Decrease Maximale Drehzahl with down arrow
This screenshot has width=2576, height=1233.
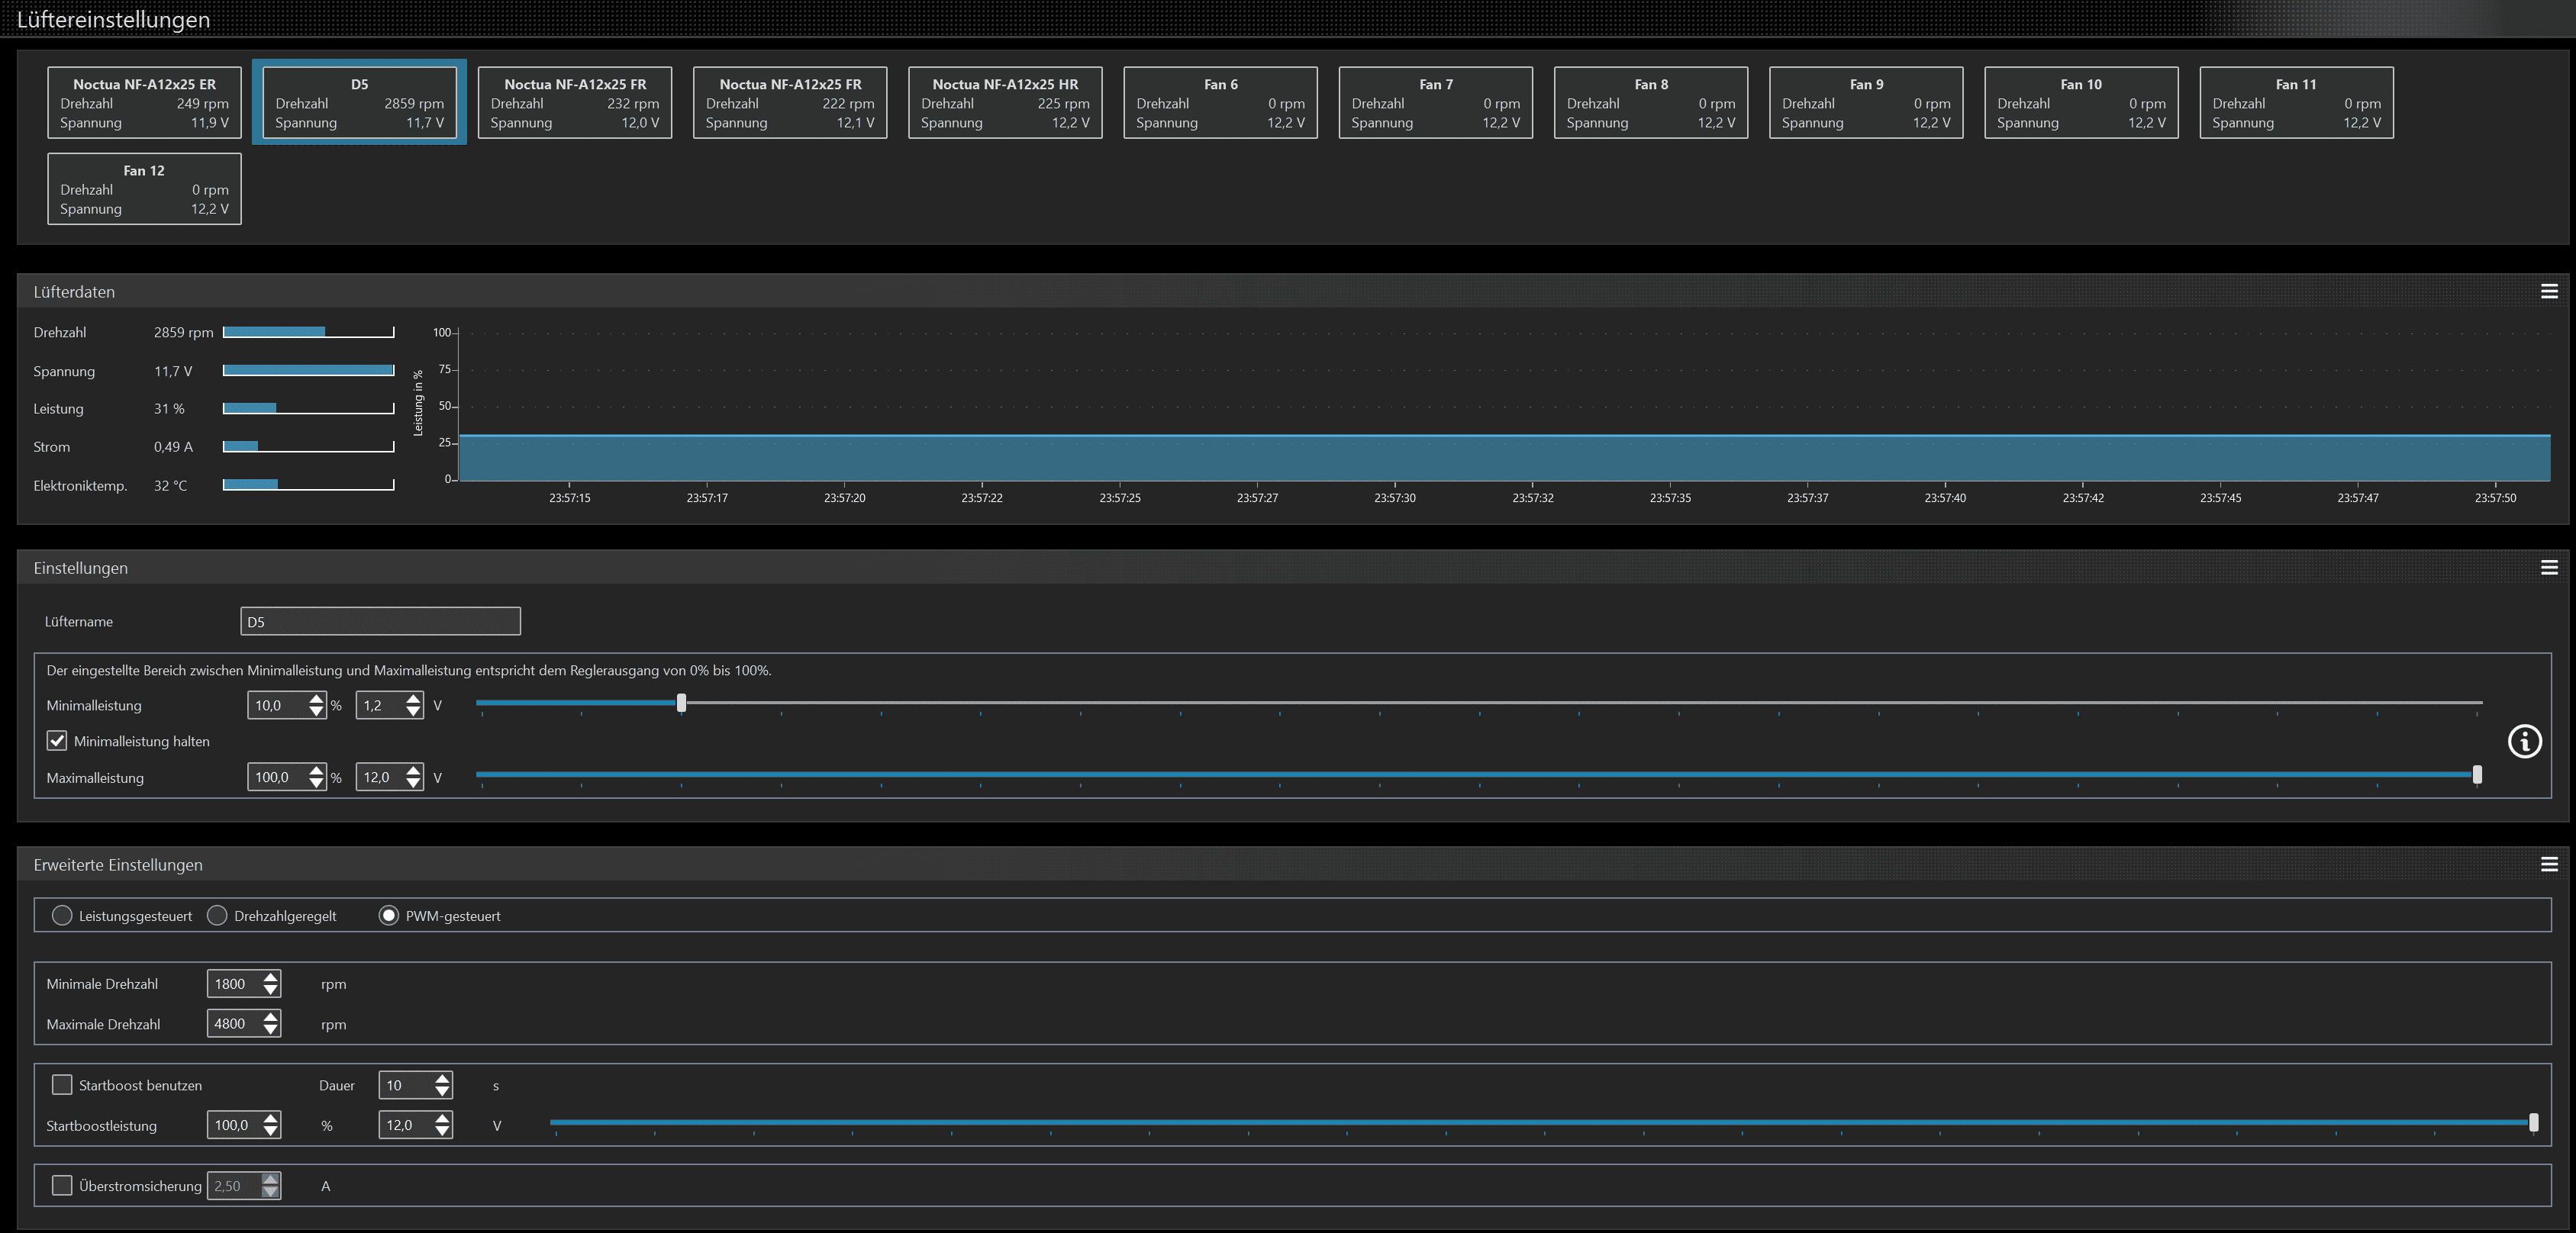[x=270, y=1030]
